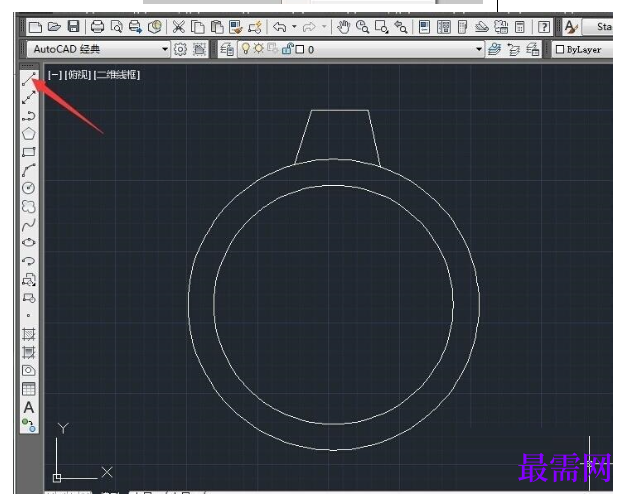Toggle layer 0 freeze sun icon

point(258,49)
